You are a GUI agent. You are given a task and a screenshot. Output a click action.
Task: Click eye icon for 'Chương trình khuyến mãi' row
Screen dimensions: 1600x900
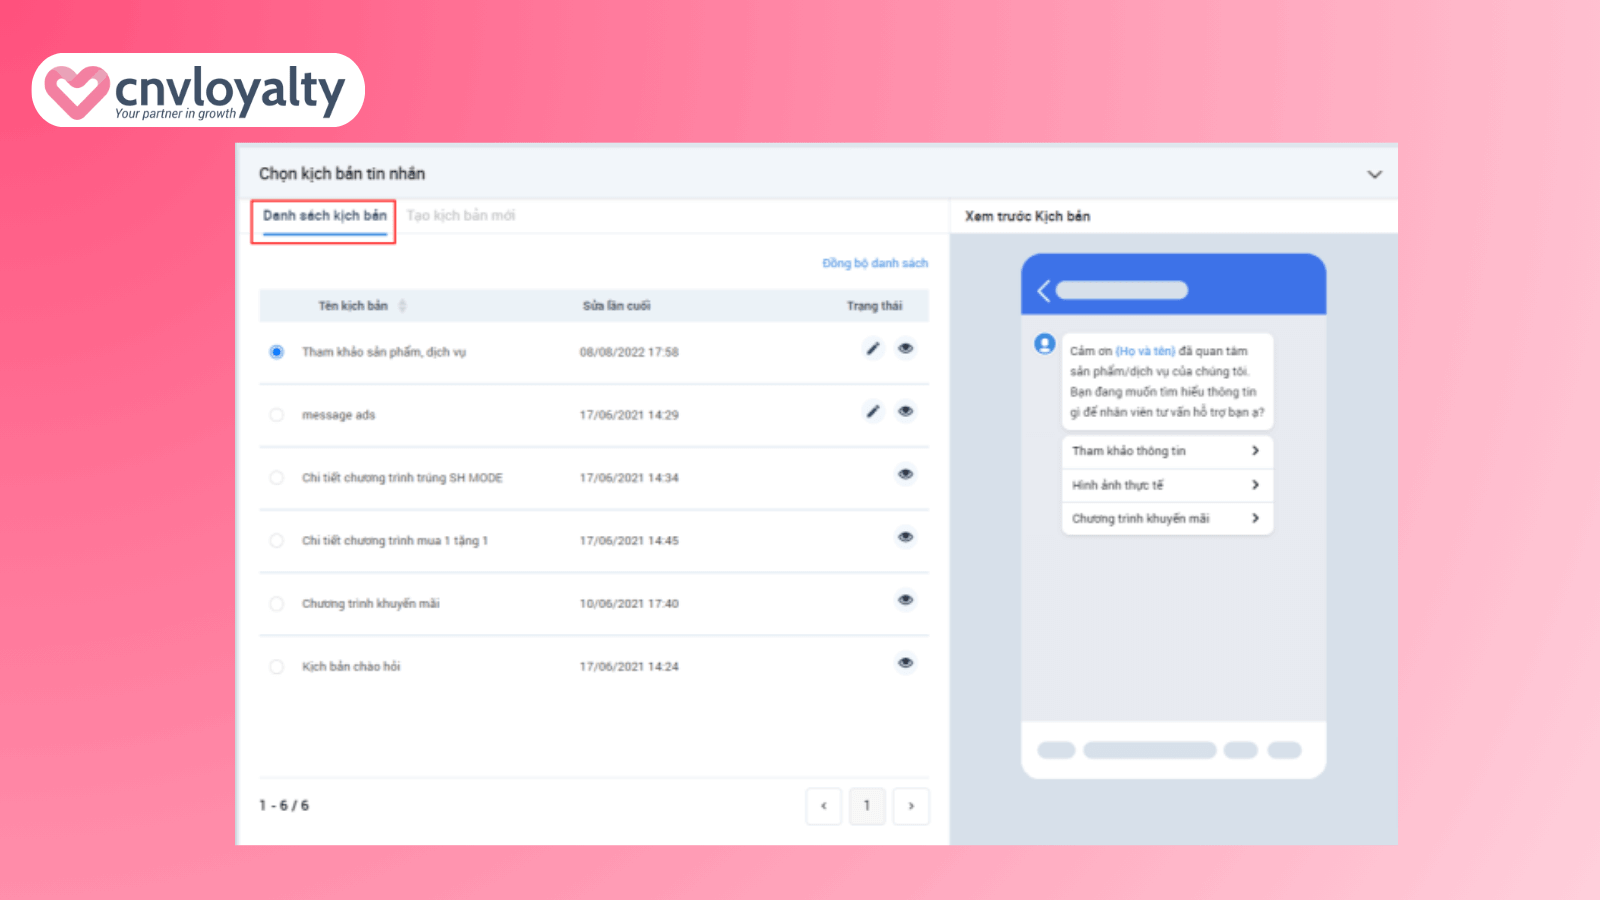pyautogui.click(x=905, y=601)
